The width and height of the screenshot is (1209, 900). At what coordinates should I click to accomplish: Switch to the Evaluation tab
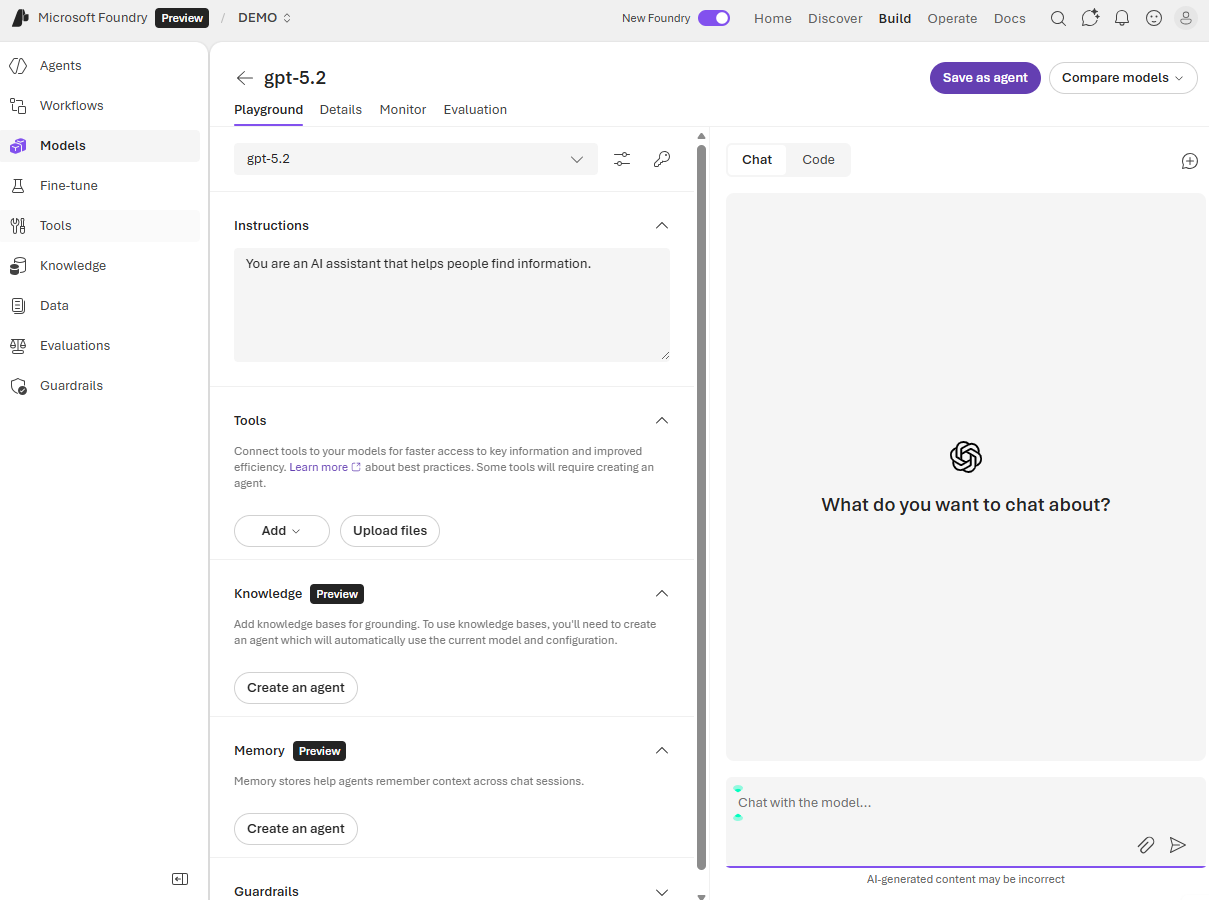pos(475,110)
